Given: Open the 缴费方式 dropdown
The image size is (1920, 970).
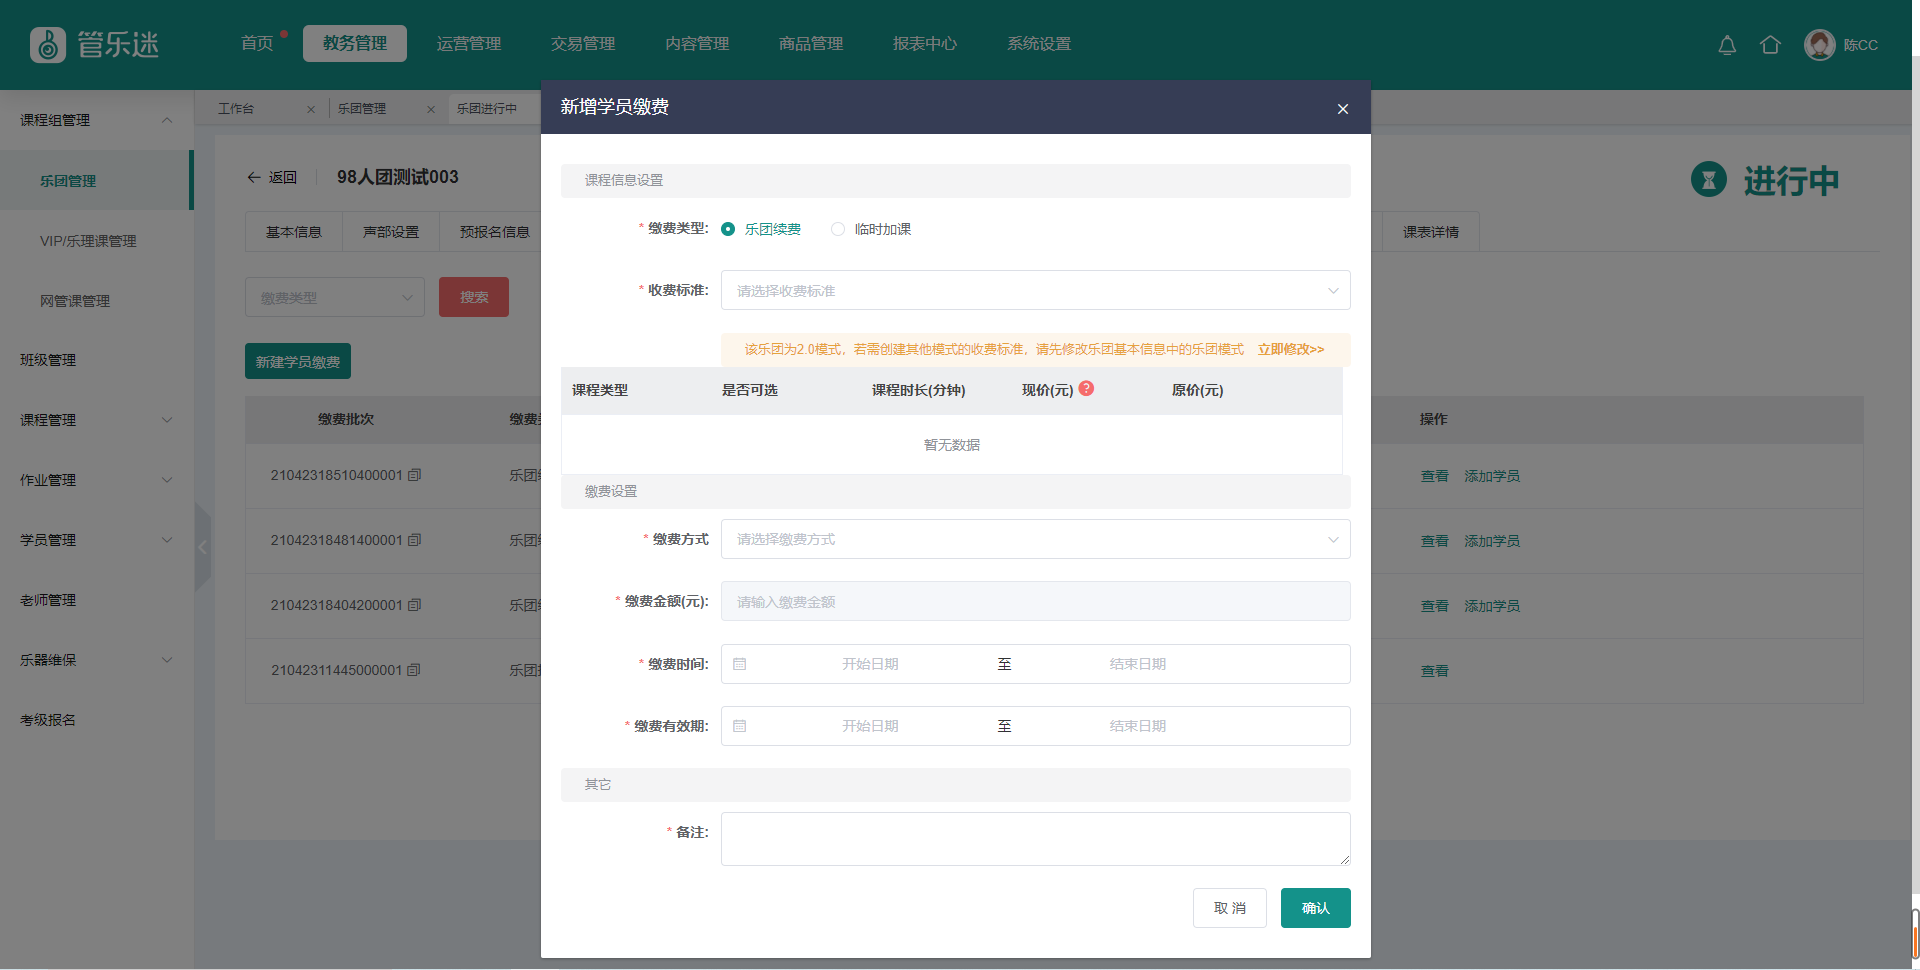Looking at the screenshot, I should click(x=1035, y=540).
